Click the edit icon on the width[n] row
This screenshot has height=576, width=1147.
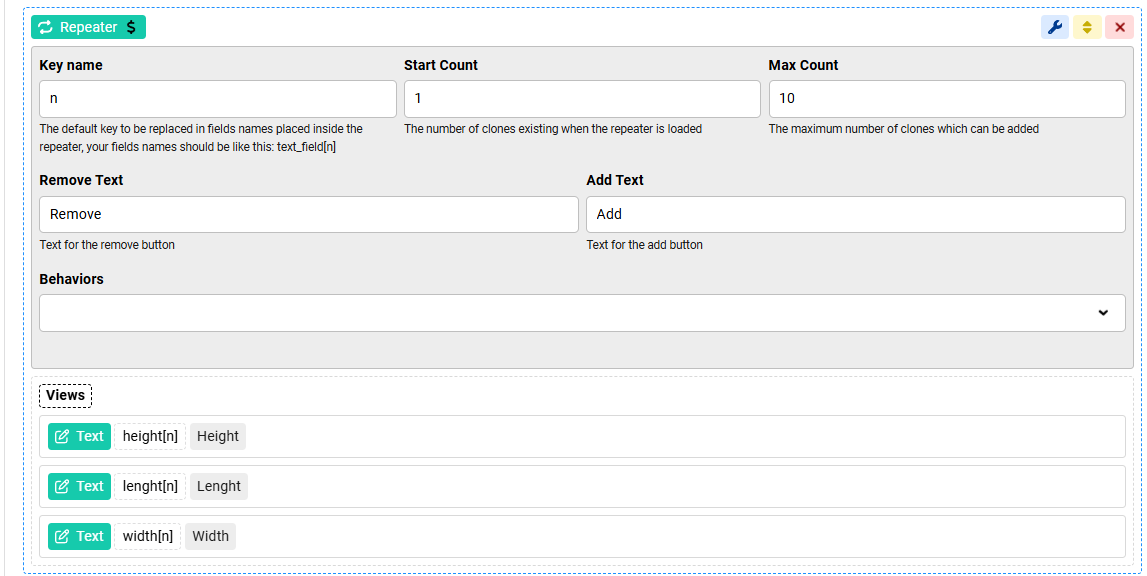click(62, 536)
